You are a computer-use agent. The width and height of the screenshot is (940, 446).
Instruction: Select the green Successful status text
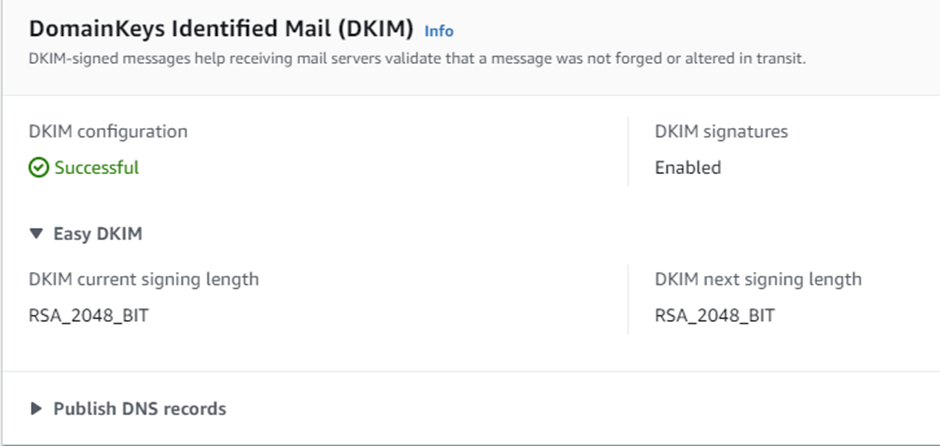pyautogui.click(x=96, y=168)
